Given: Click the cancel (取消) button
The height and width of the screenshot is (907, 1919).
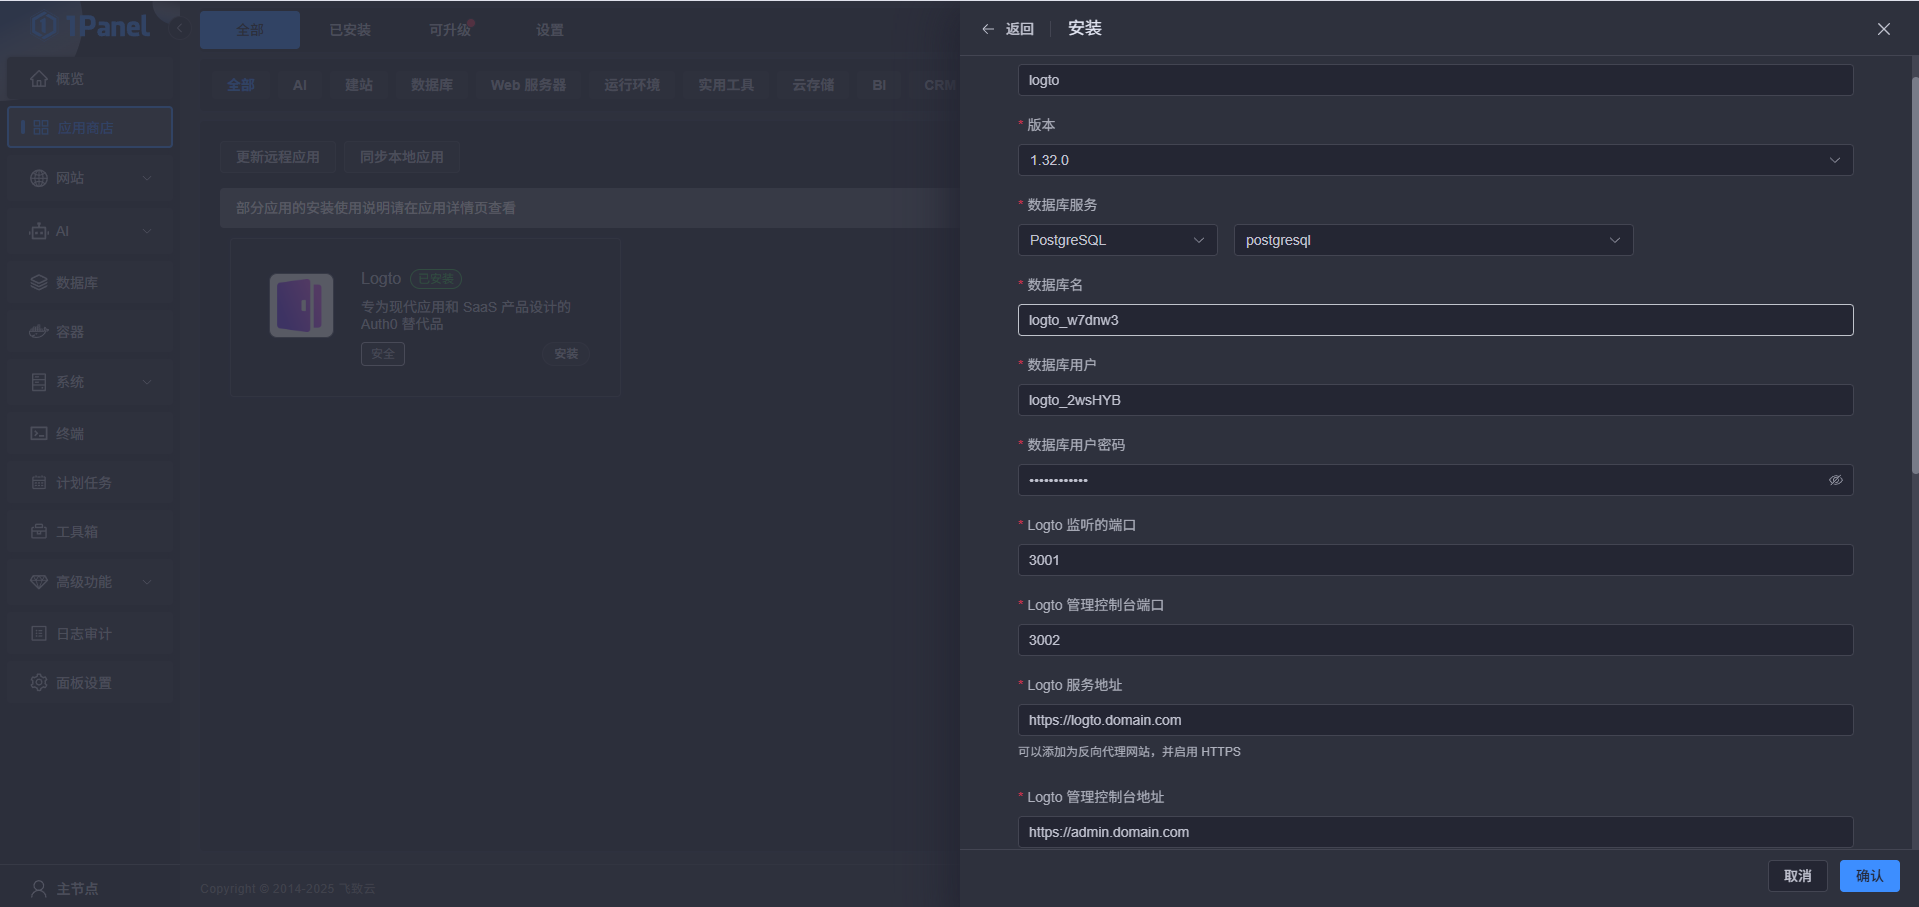Looking at the screenshot, I should (1797, 876).
